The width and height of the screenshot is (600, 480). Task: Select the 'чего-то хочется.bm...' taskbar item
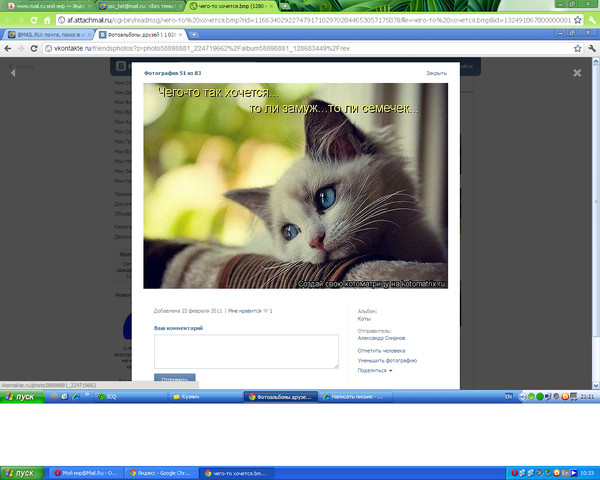[x=236, y=473]
